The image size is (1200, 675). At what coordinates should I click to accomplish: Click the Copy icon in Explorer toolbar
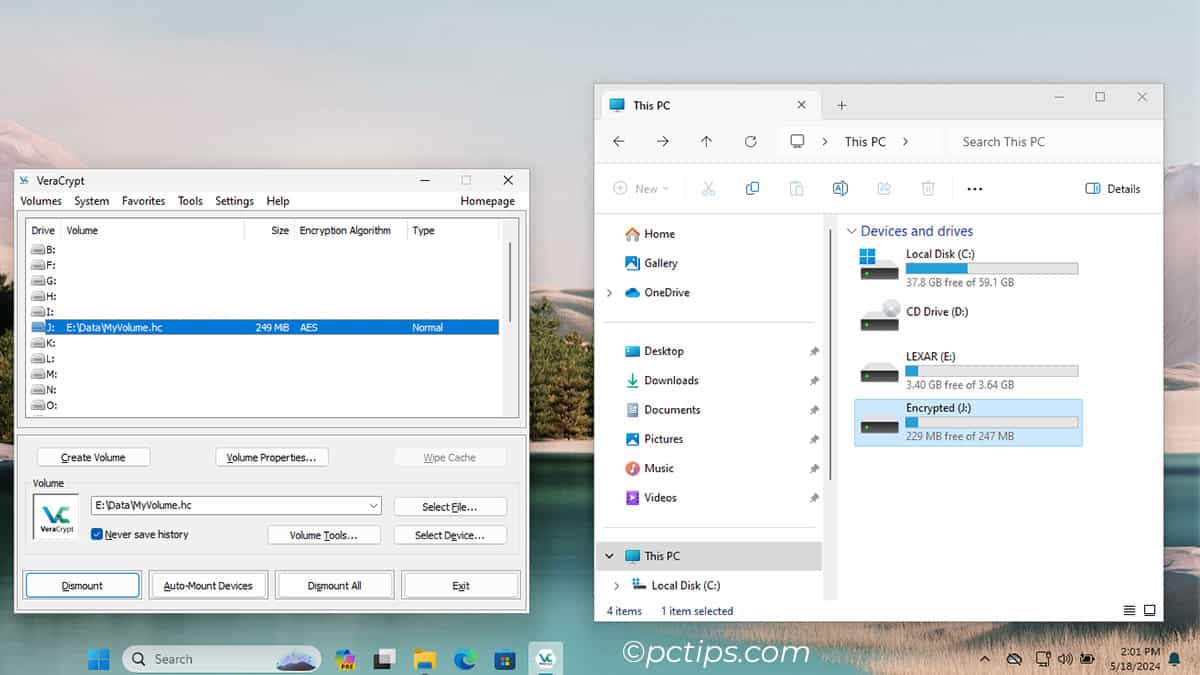coord(752,188)
